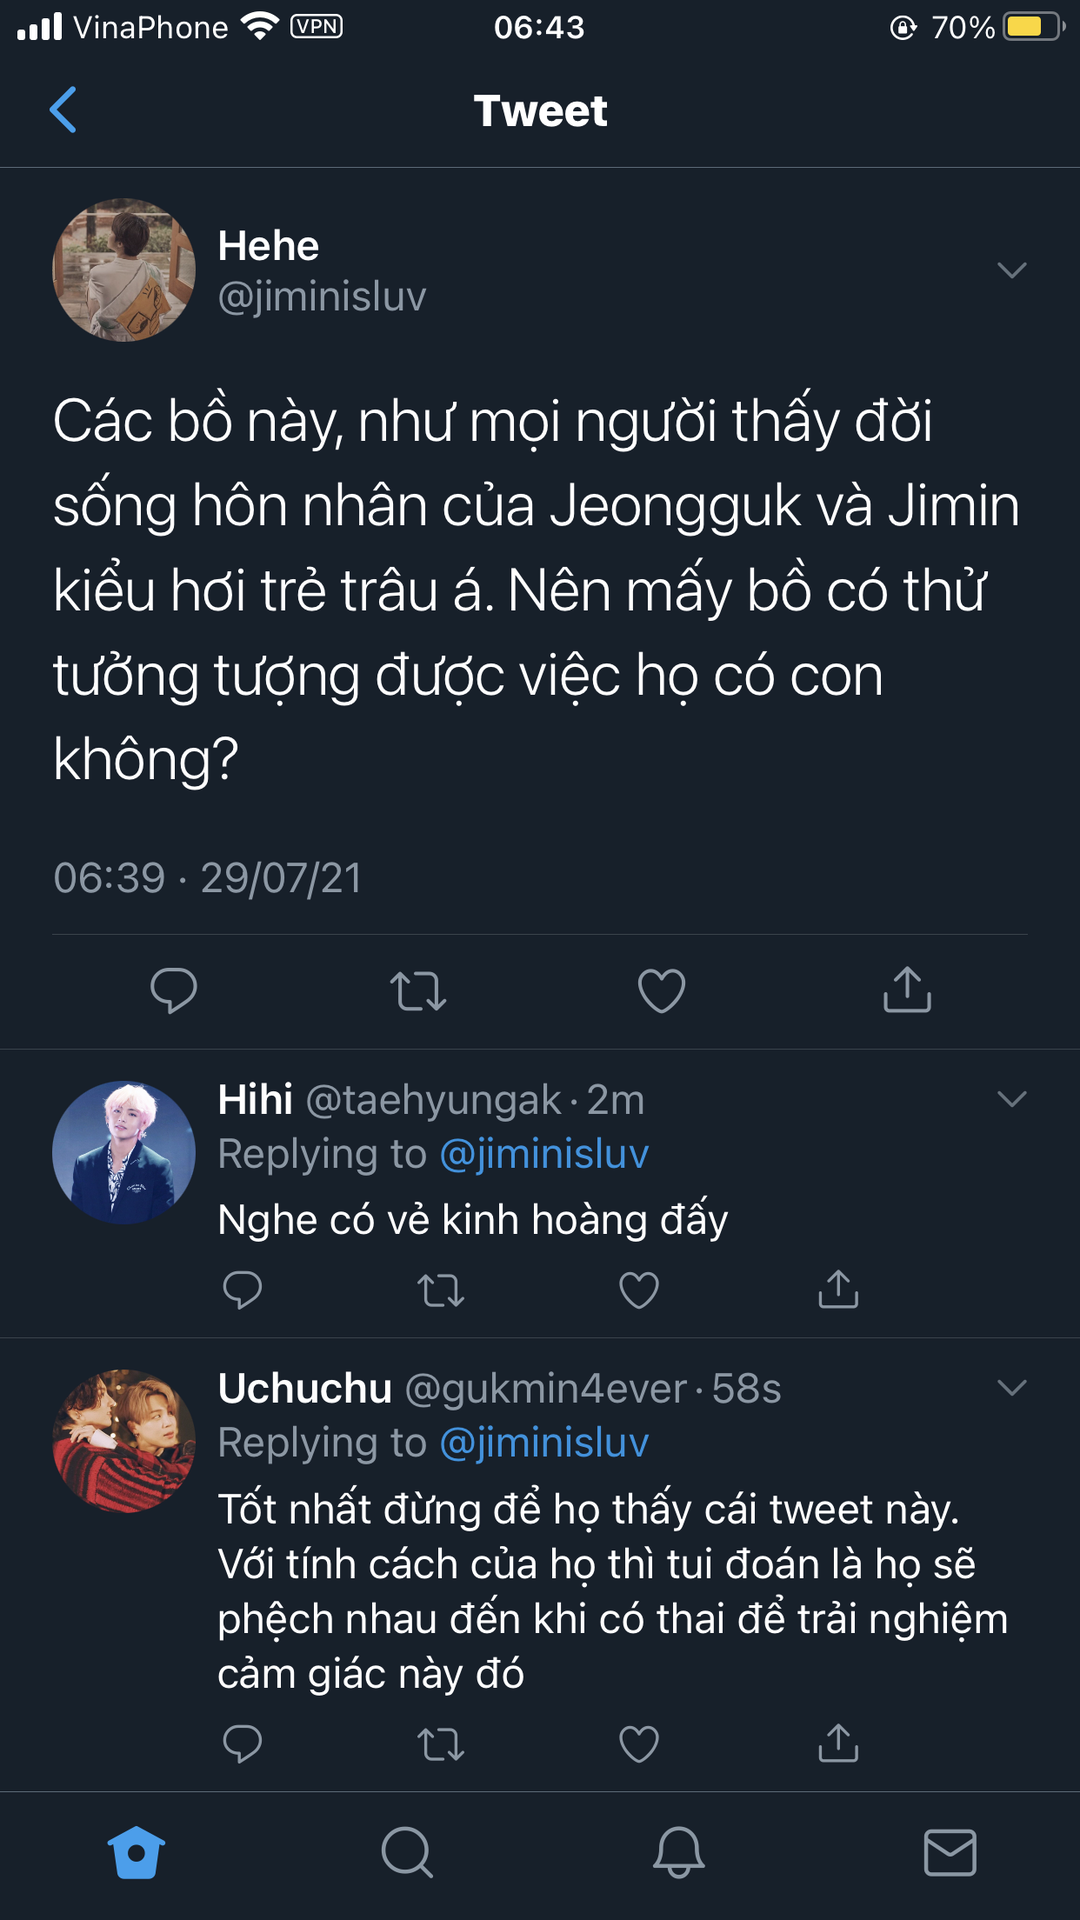The height and width of the screenshot is (1920, 1080).
Task: View Uchuchu's profile picture
Action: pos(124,1441)
